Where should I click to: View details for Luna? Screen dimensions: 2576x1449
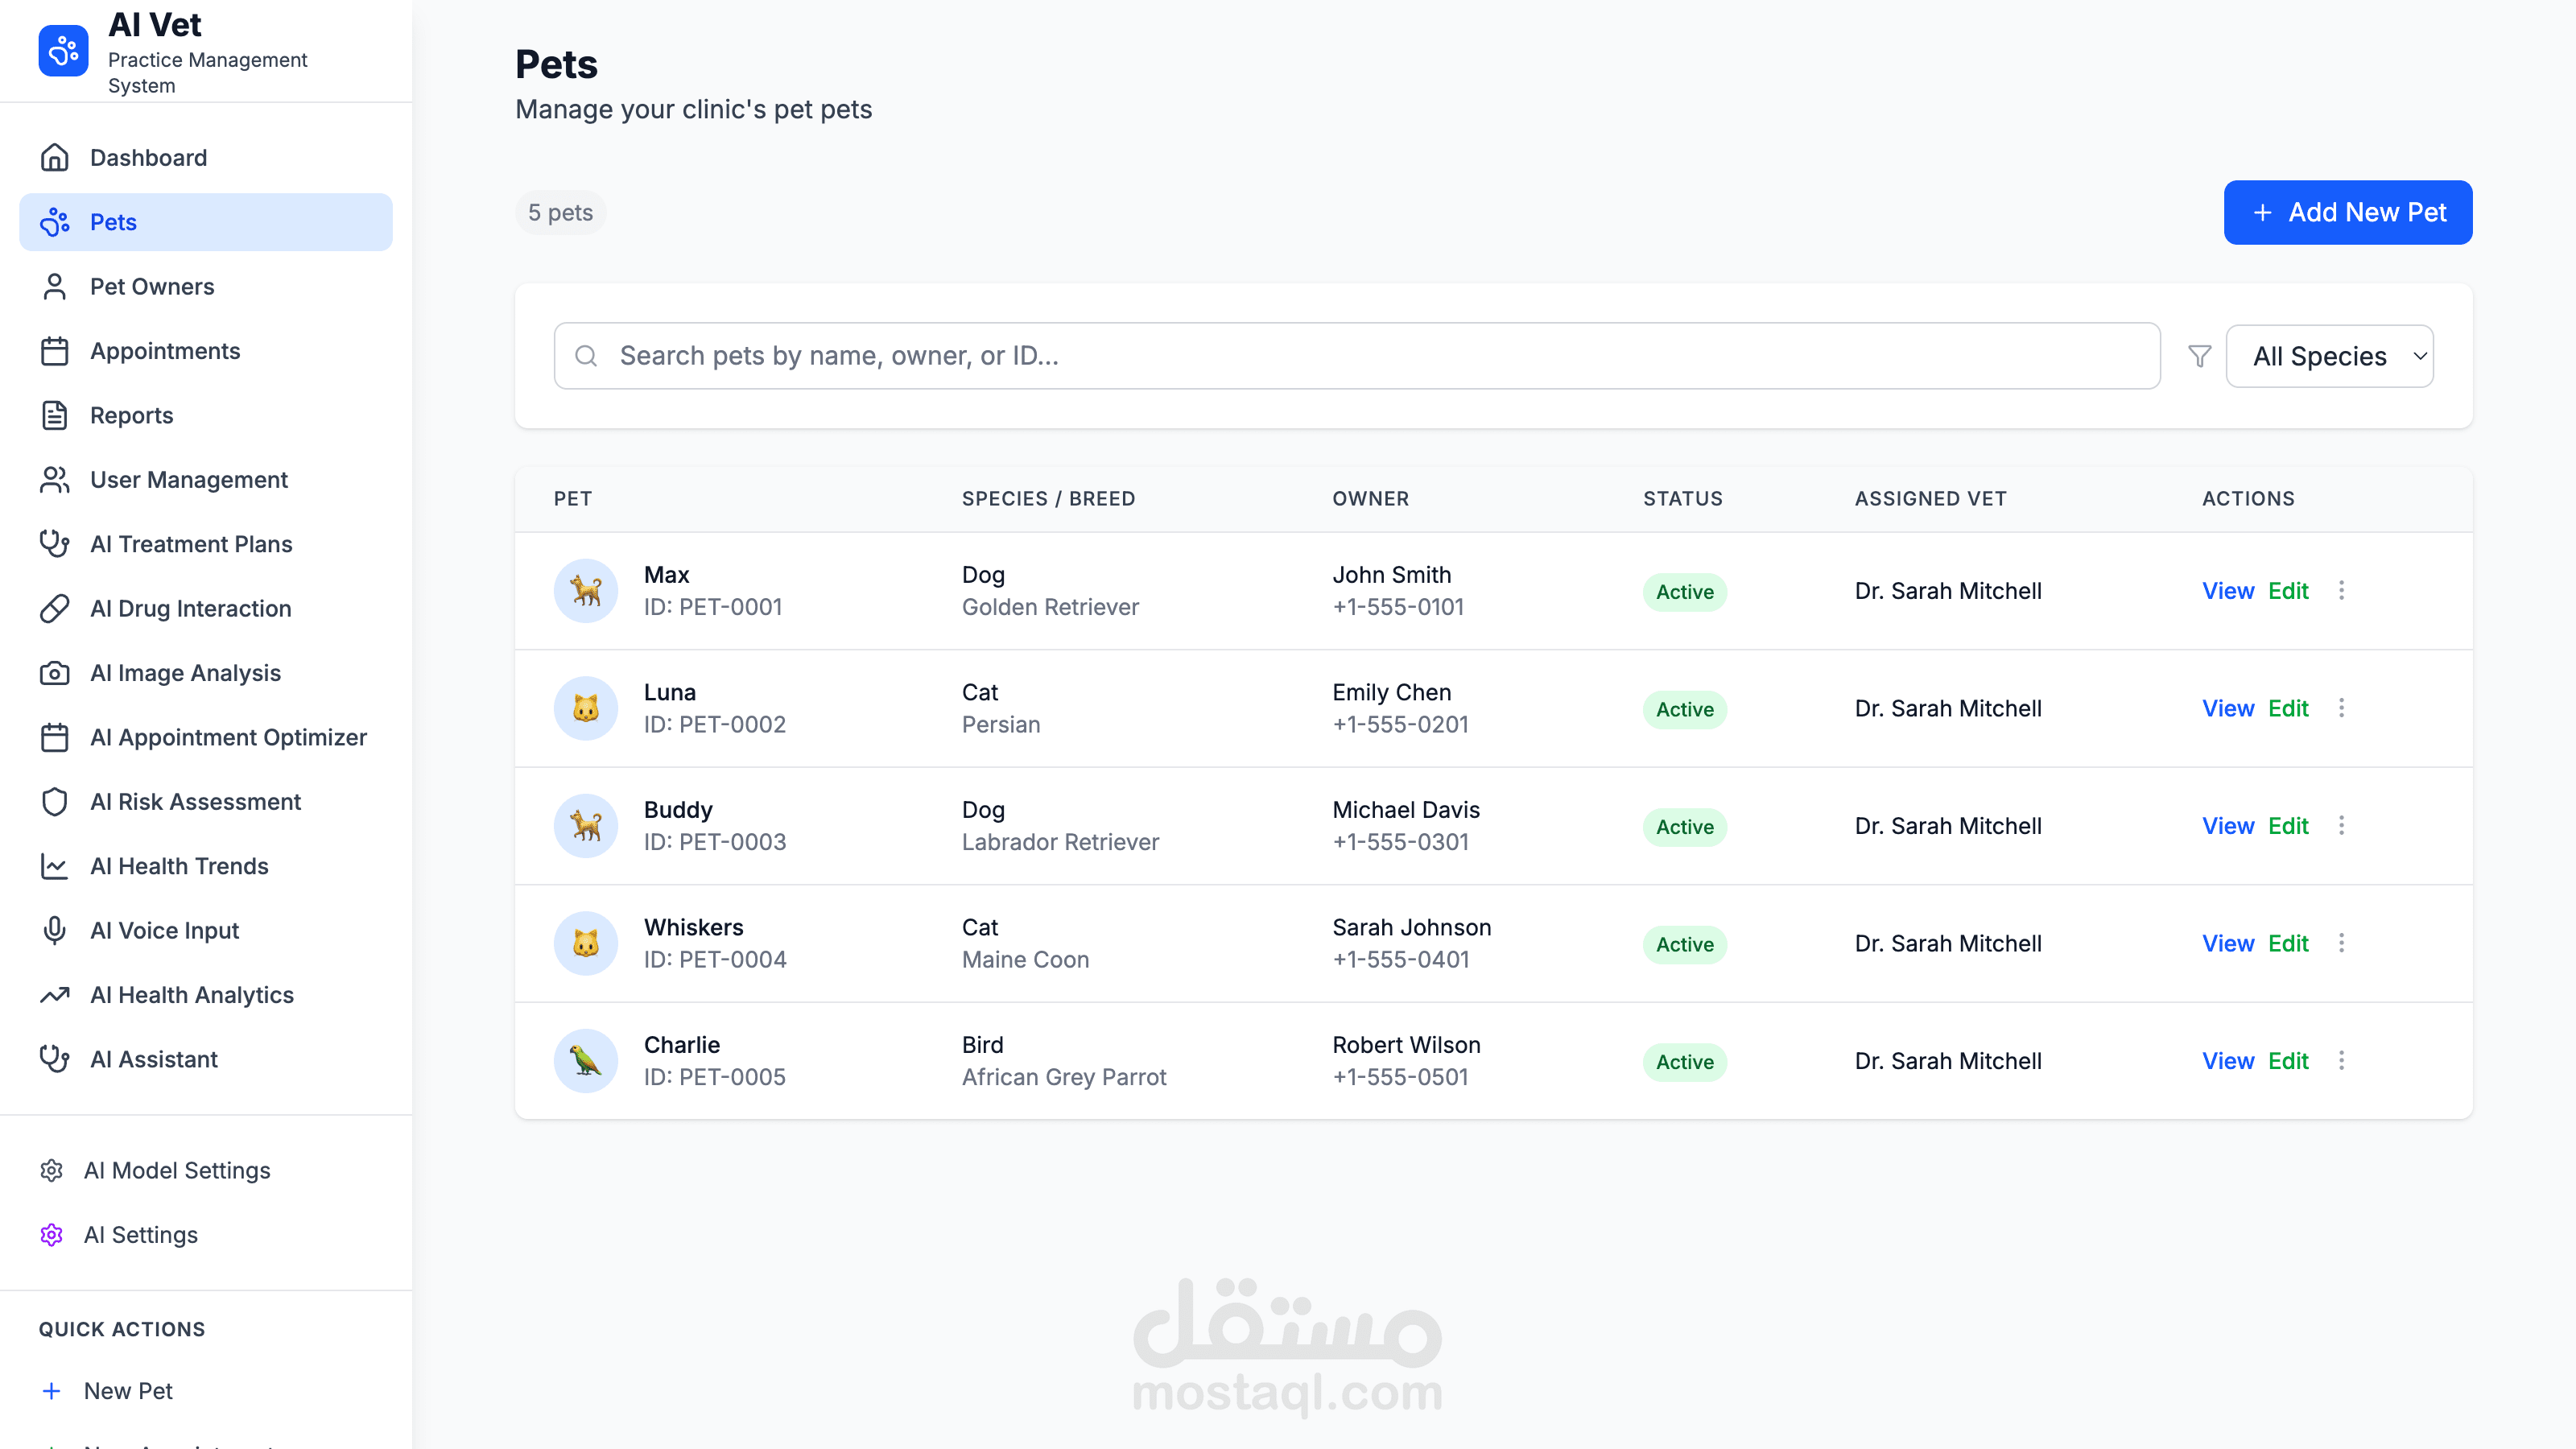[2227, 708]
